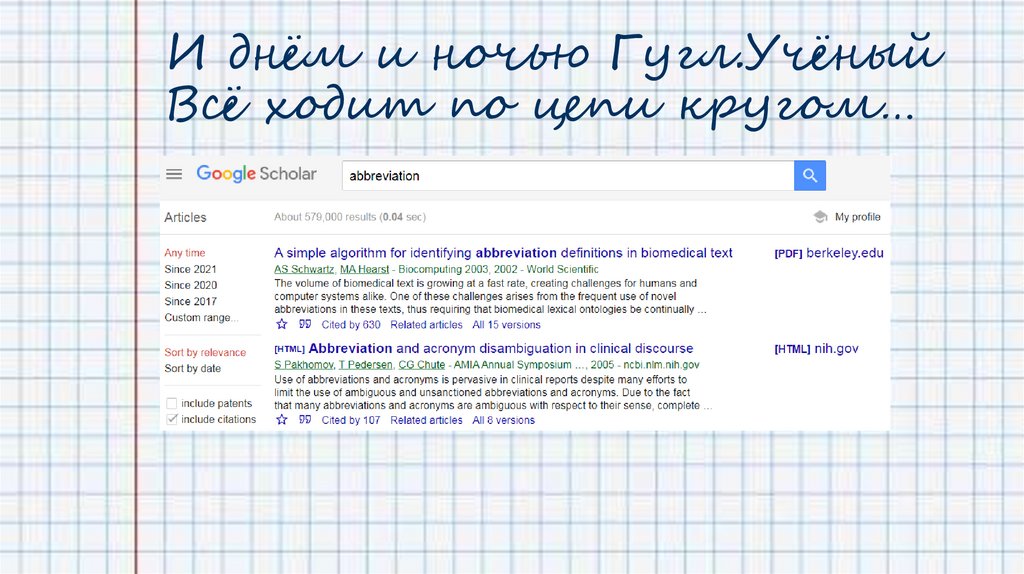View All 15 versions
The width and height of the screenshot is (1024, 574).
click(x=506, y=325)
